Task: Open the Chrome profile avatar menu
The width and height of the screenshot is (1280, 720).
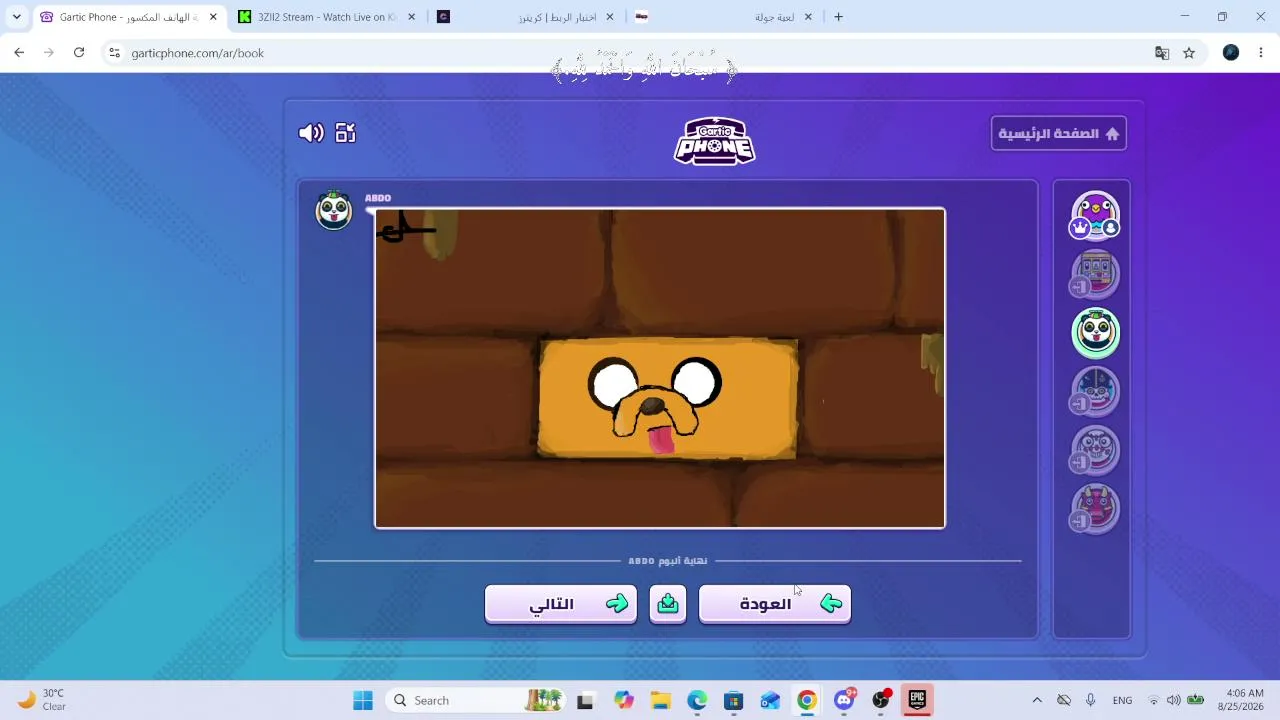Action: tap(1231, 53)
